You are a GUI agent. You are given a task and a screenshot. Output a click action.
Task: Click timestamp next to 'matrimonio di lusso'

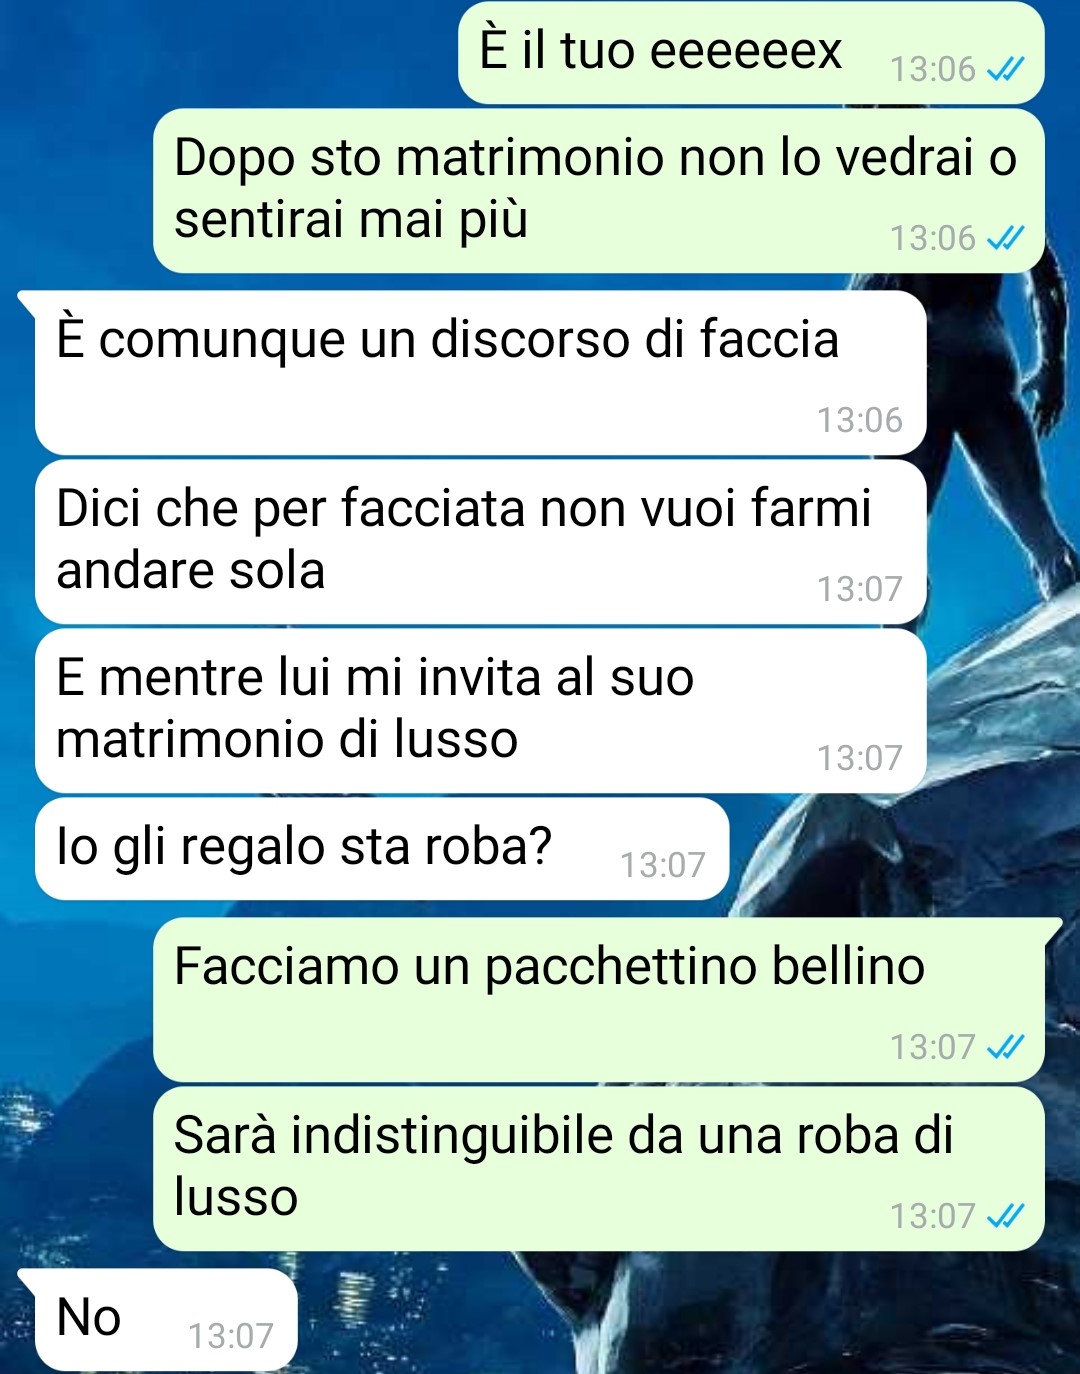click(859, 758)
